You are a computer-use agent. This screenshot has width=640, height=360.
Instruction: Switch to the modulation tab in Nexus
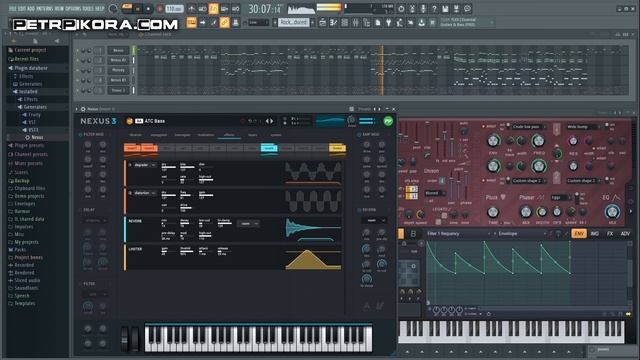click(206, 135)
